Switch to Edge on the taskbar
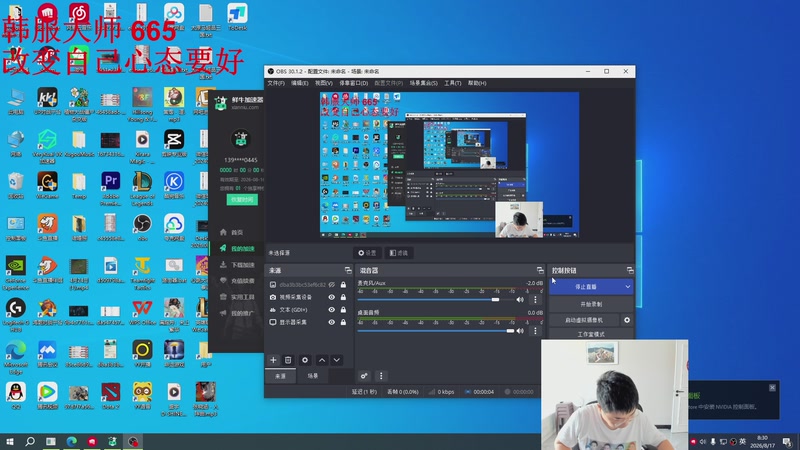The width and height of the screenshot is (800, 450). (71, 441)
